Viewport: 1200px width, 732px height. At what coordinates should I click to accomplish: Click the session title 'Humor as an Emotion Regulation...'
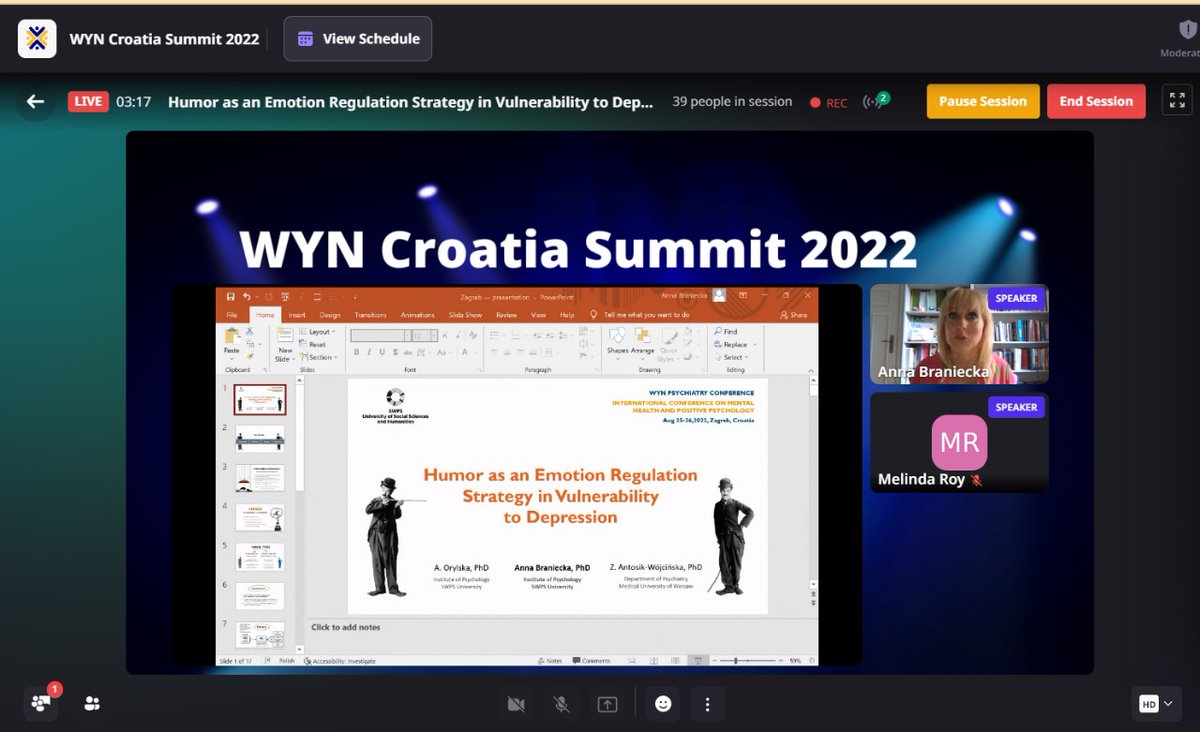(x=410, y=101)
